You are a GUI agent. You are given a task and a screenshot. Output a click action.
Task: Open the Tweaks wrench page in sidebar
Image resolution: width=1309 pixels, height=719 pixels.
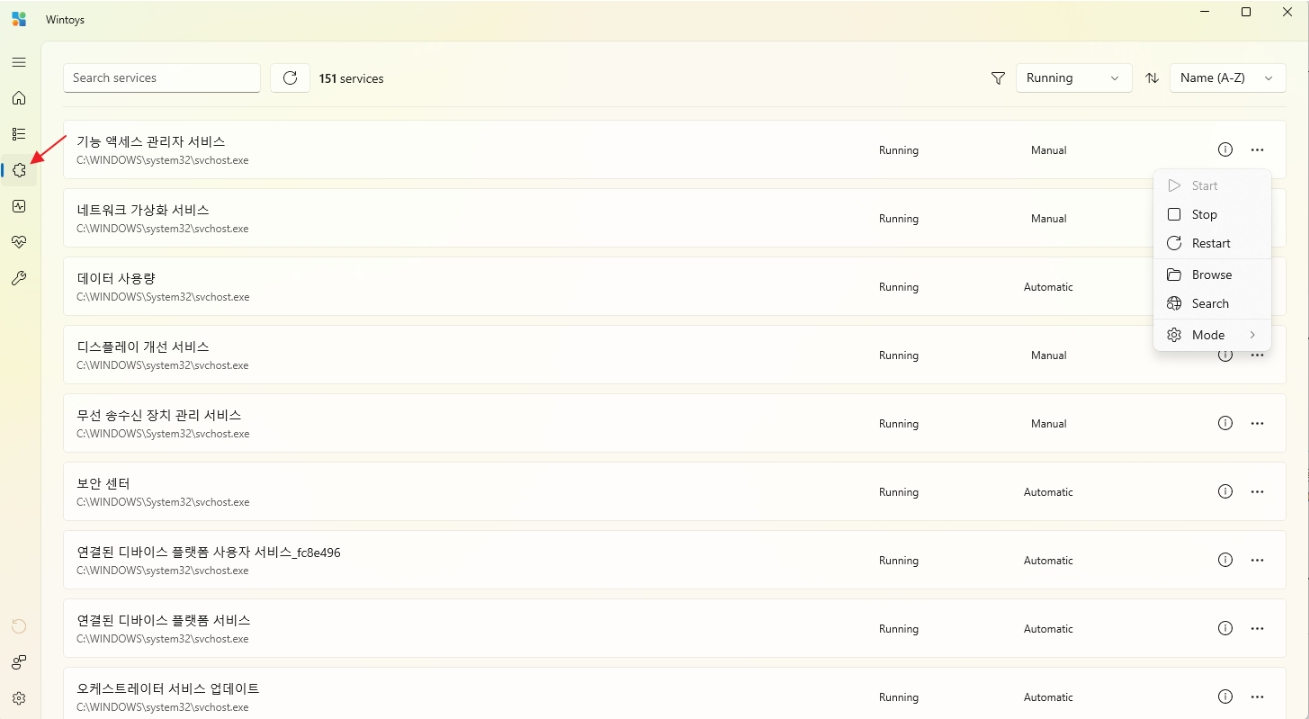pyautogui.click(x=18, y=278)
